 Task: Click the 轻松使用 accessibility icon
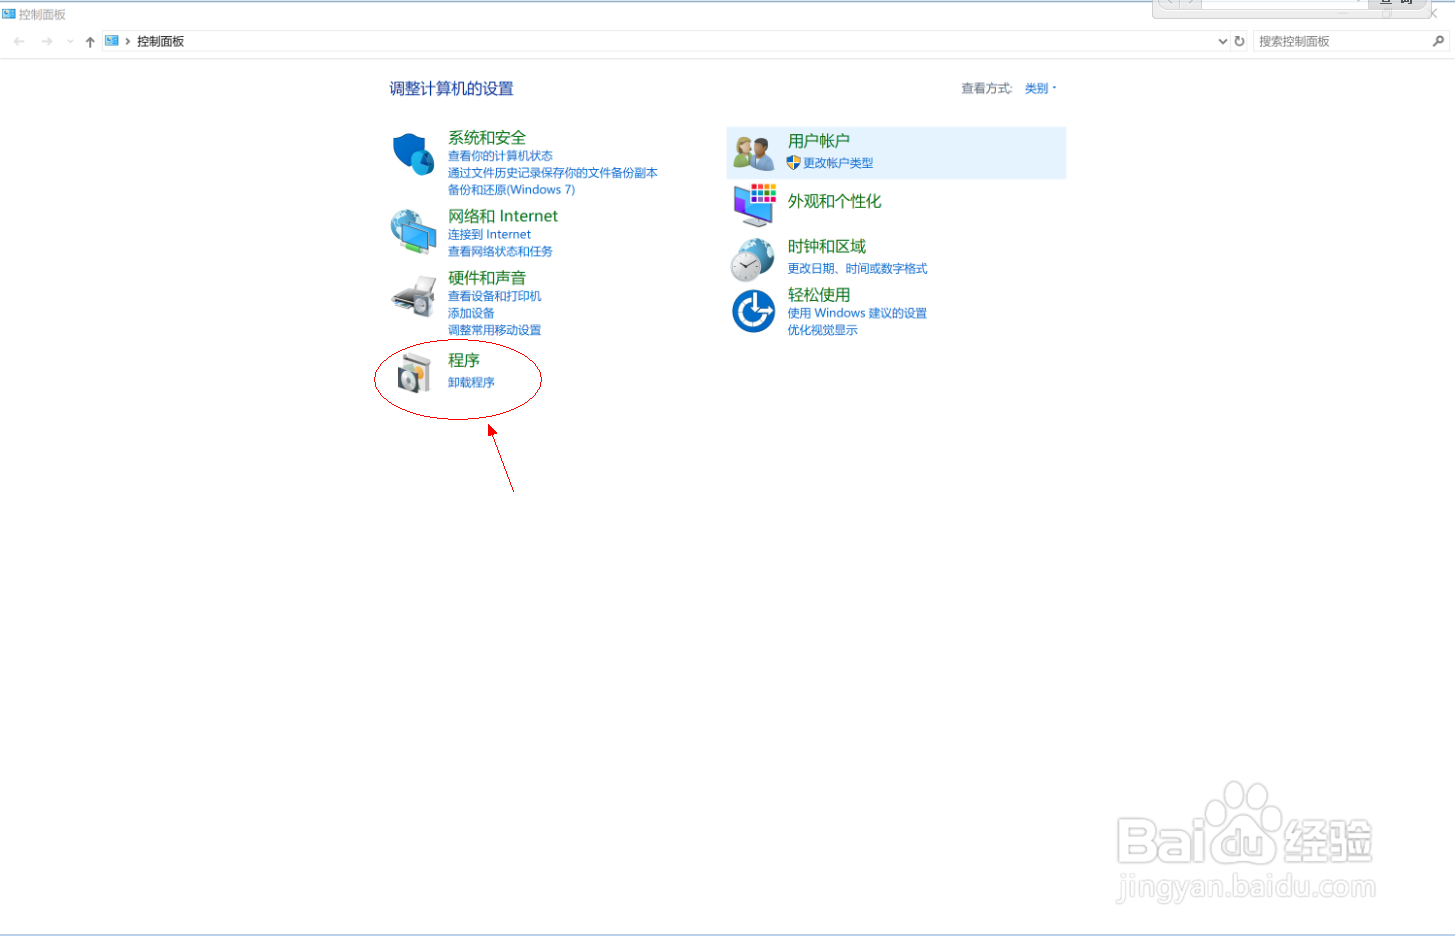click(753, 311)
